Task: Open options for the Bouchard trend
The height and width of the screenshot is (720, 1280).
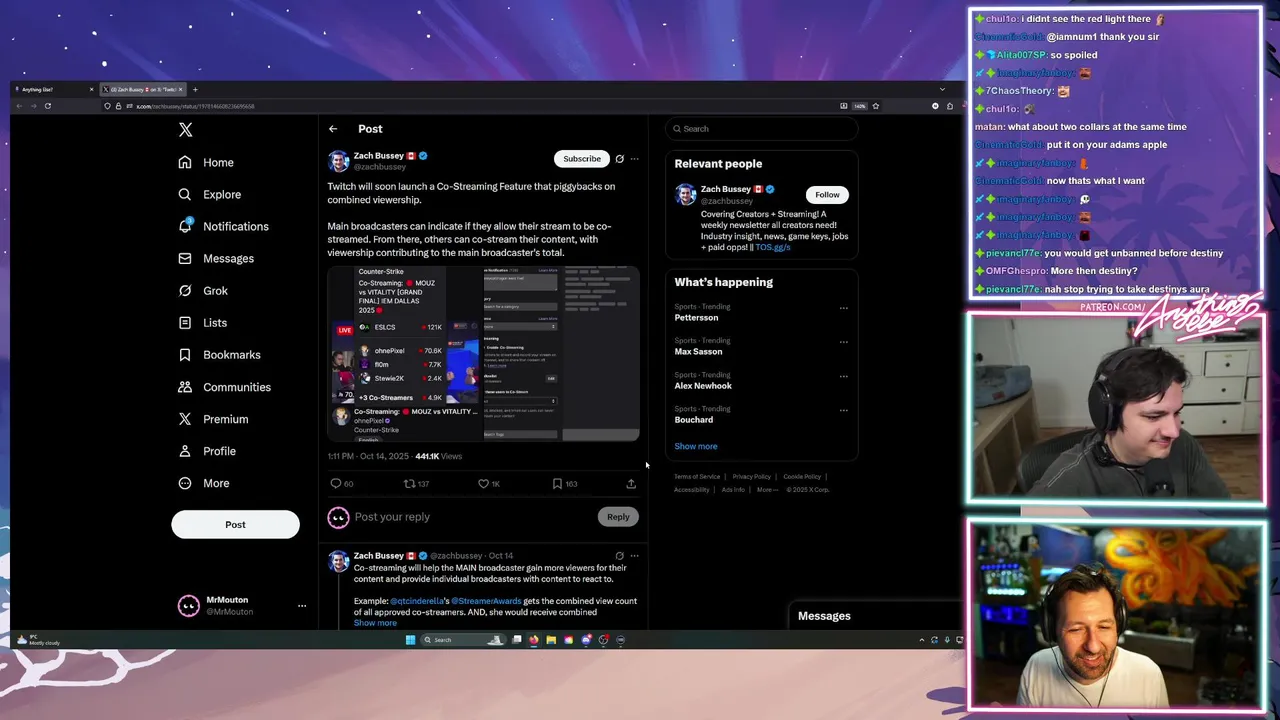Action: point(844,410)
